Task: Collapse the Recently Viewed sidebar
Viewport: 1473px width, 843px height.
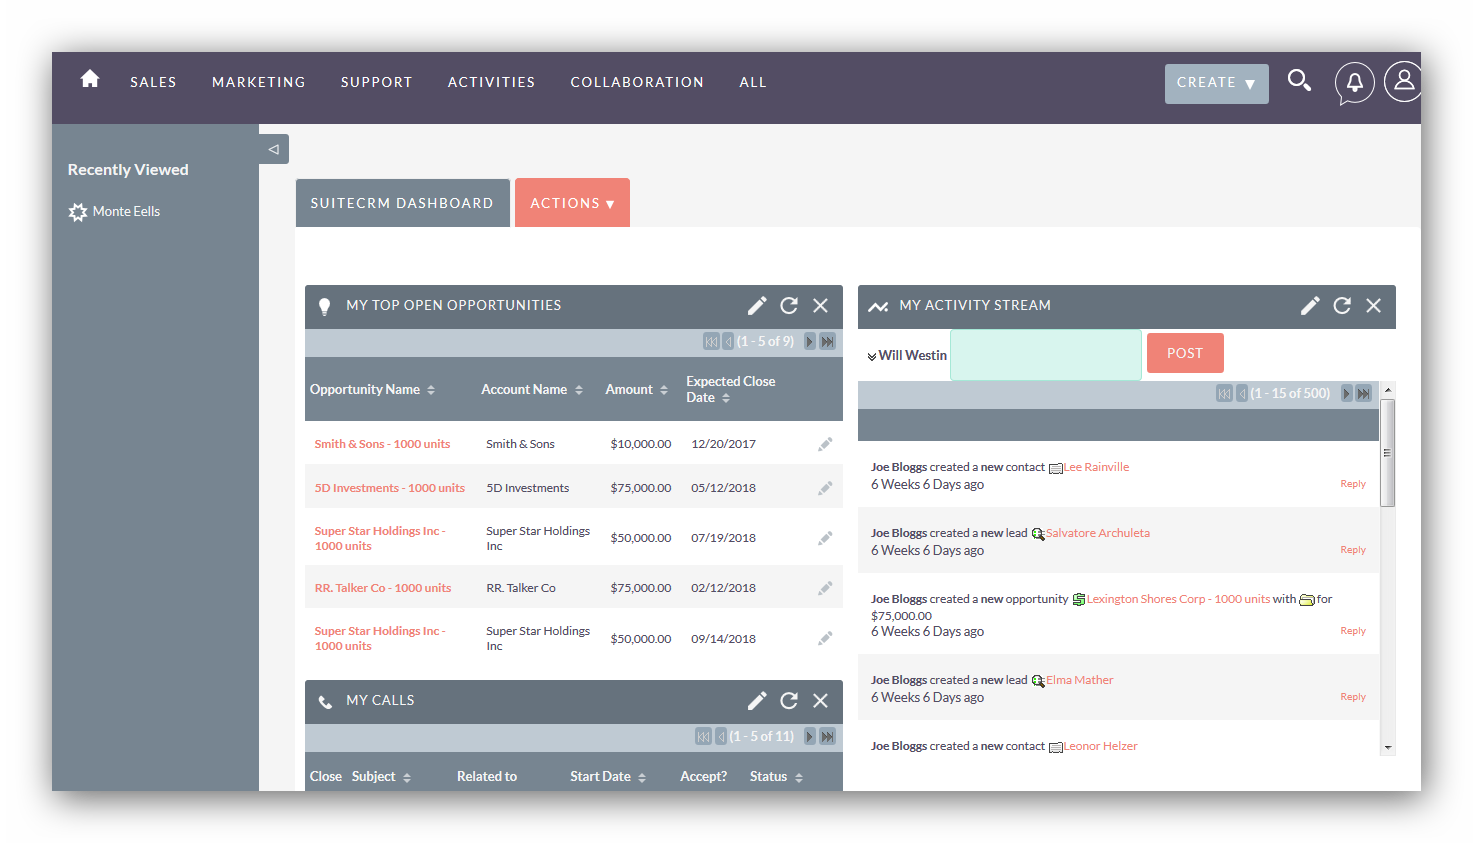Action: click(273, 149)
